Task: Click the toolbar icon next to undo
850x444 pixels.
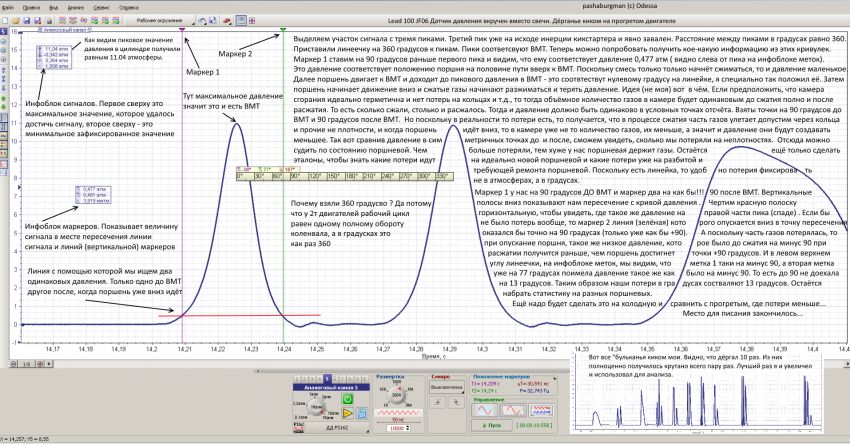Action: point(212,21)
